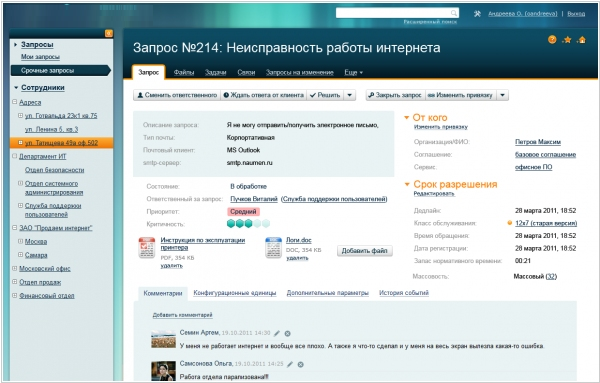The height and width of the screenshot is (383, 600).
Task: Add page to favorites with the star icon
Action: [567, 39]
